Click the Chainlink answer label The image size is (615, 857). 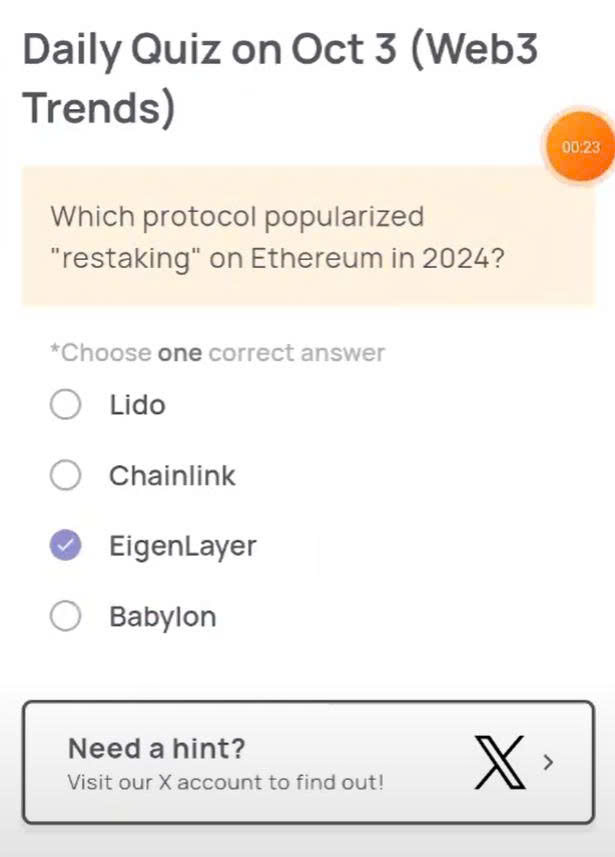pyautogui.click(x=172, y=476)
